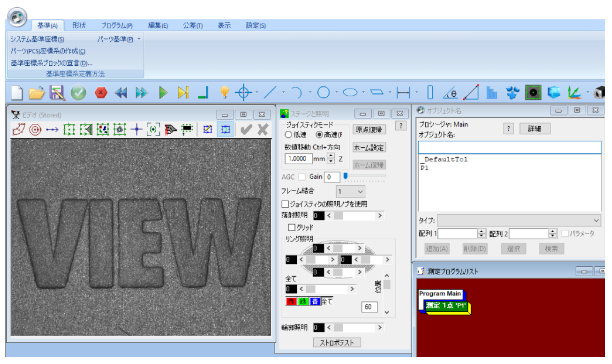Open the 表示 ribbon tab

[224, 25]
